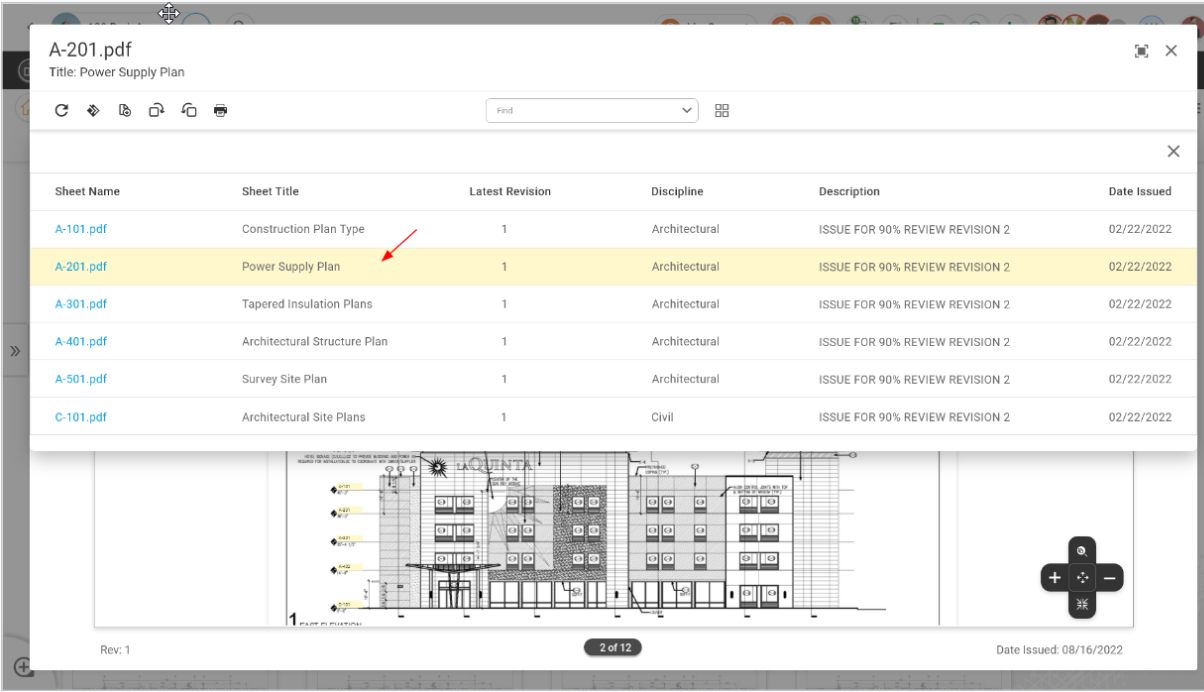The image size is (1204, 692).
Task: Click the east elevation drawing preview
Action: click(613, 538)
